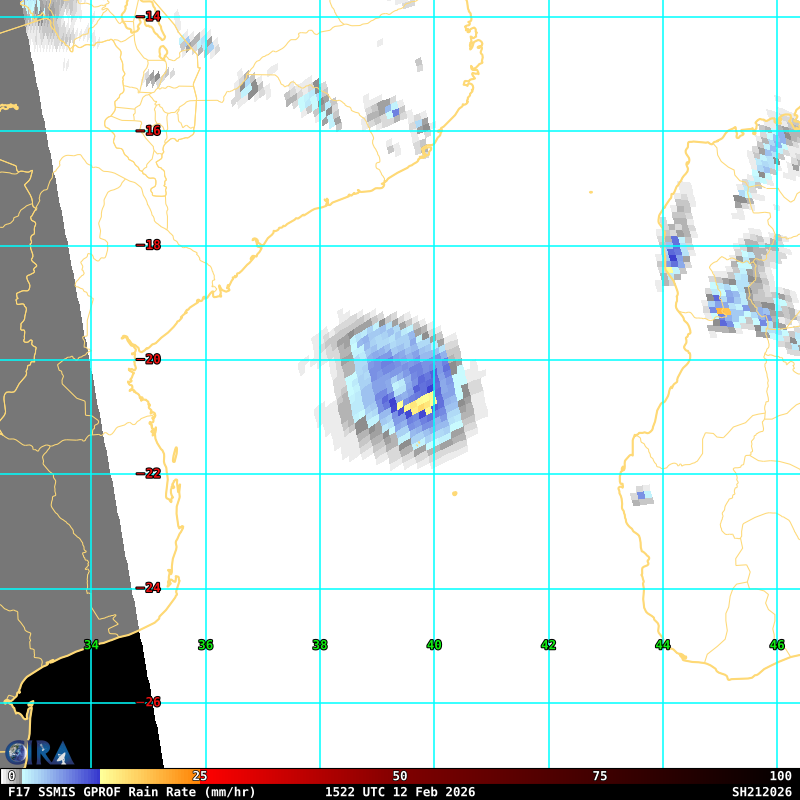Click the small isolated rain cell near 44E 22S
Viewport: 800px width, 800px height.
pos(641,495)
